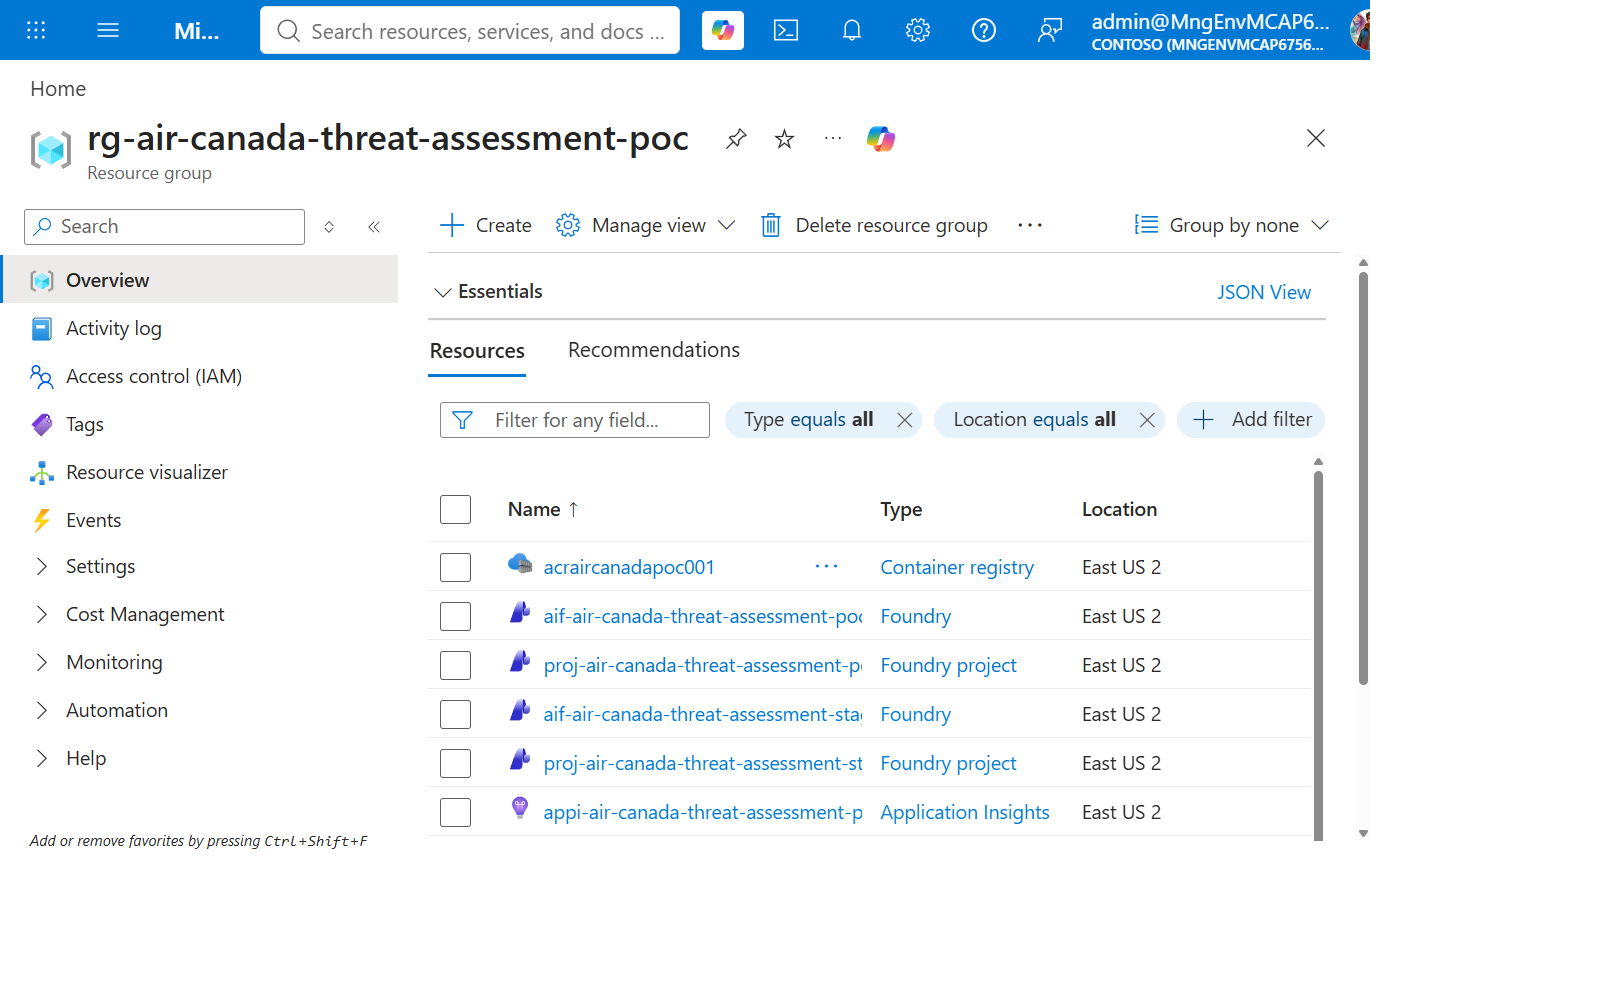
Task: Click Container registry type link
Action: click(957, 567)
